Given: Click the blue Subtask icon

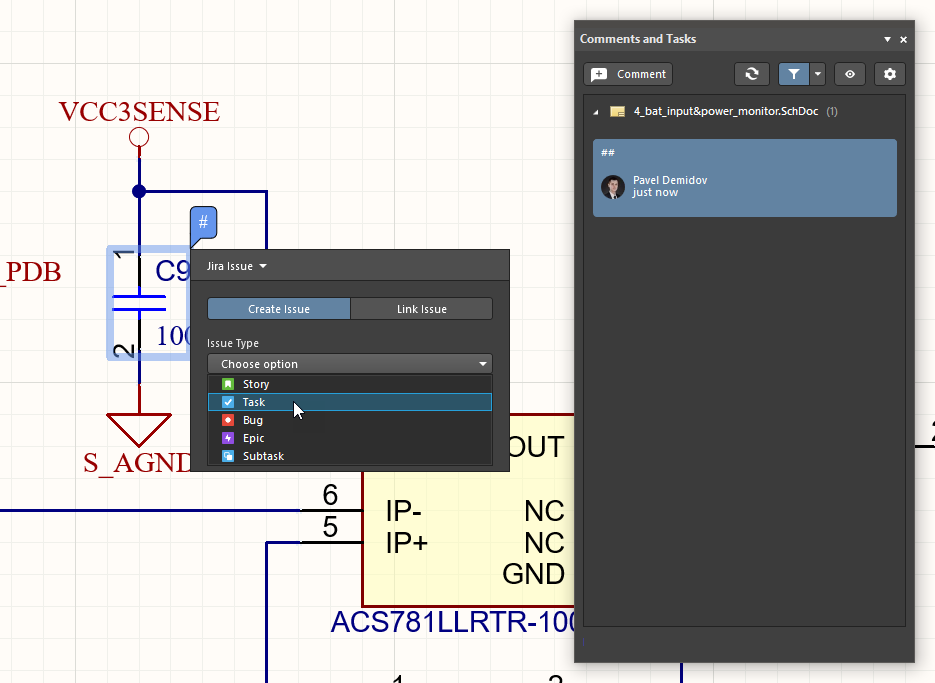Looking at the screenshot, I should click(x=228, y=456).
